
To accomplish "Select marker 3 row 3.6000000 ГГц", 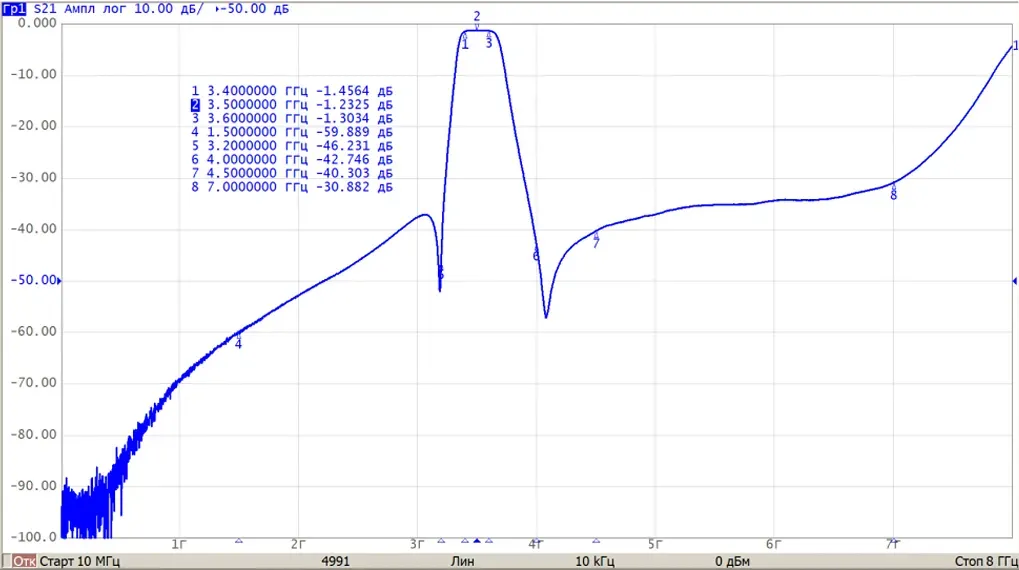I will click(x=292, y=118).
